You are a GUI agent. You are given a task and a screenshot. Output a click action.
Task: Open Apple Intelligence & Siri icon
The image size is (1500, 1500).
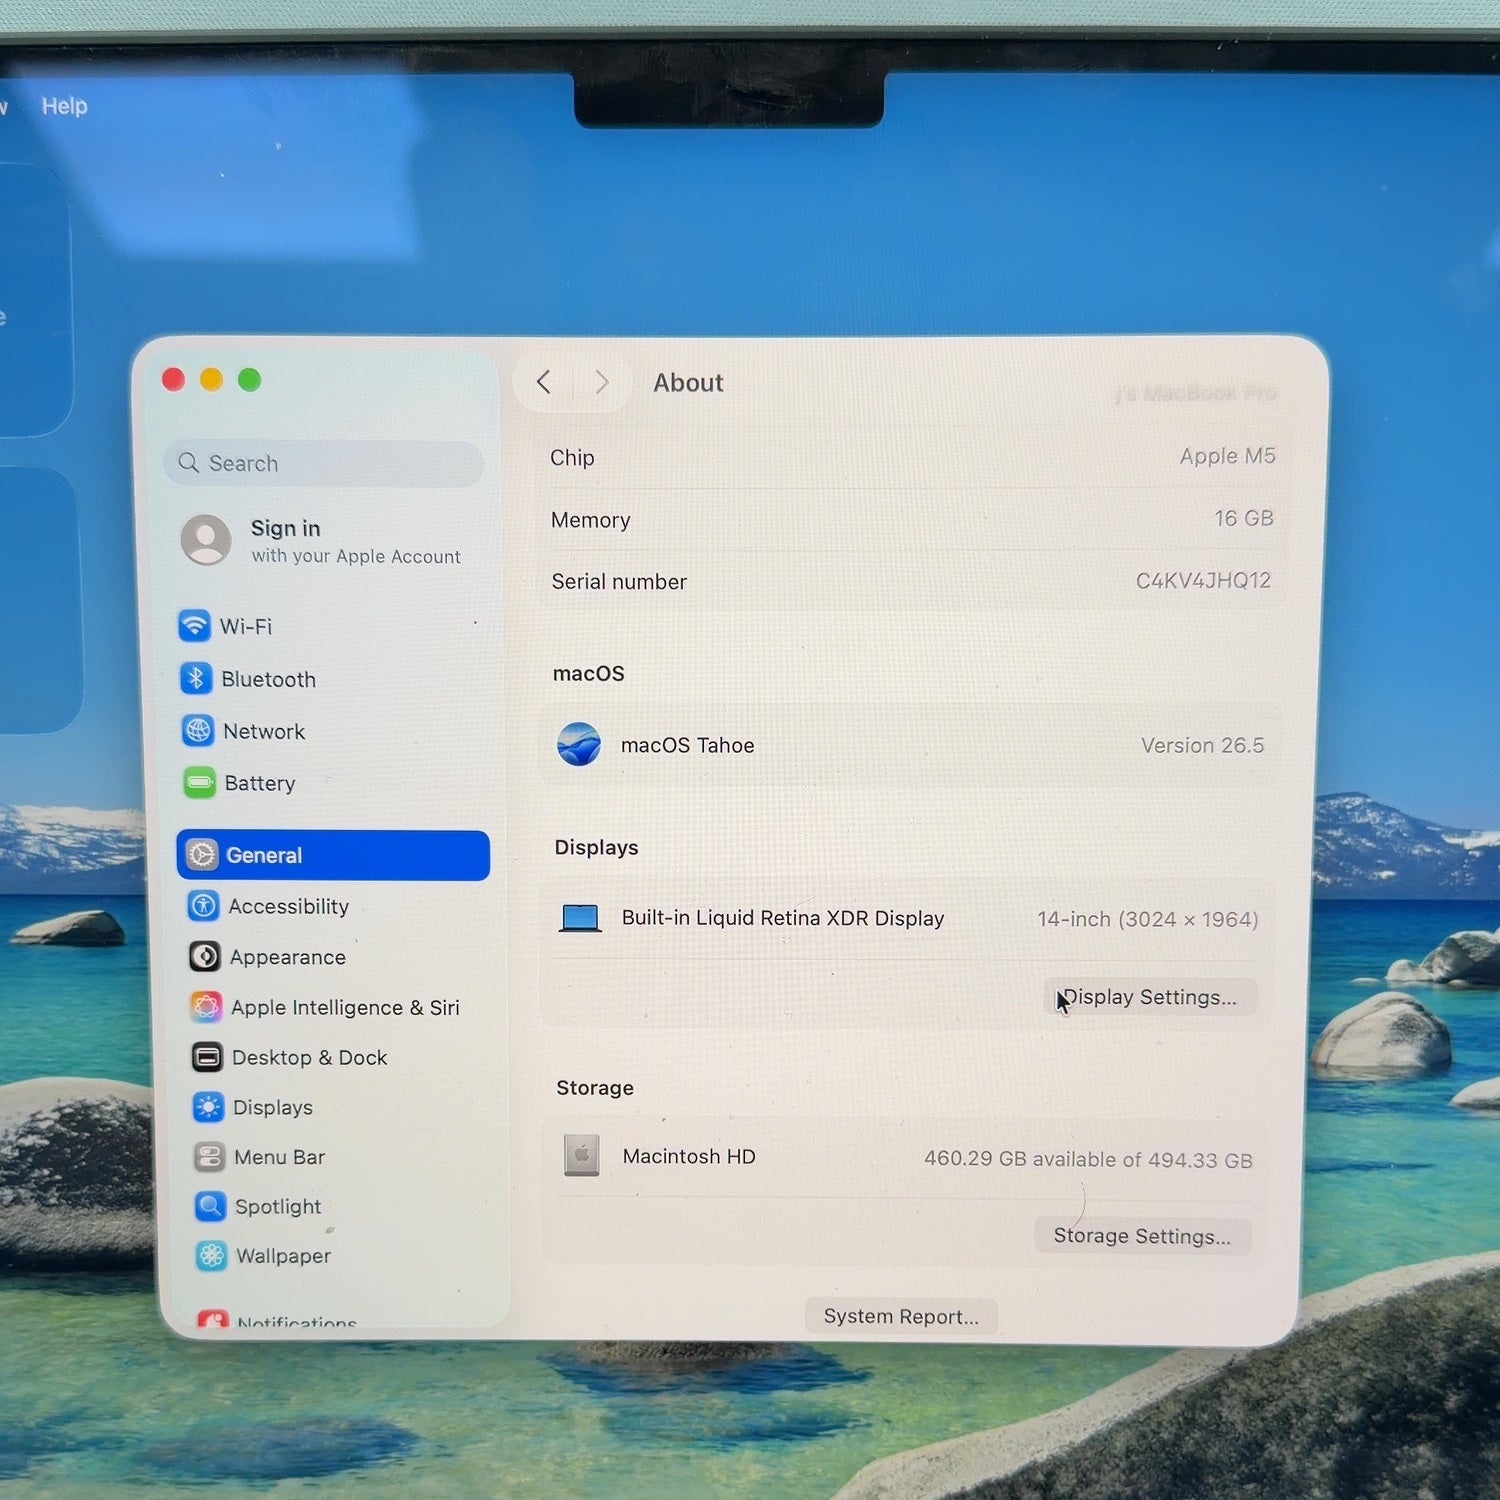click(x=206, y=1007)
